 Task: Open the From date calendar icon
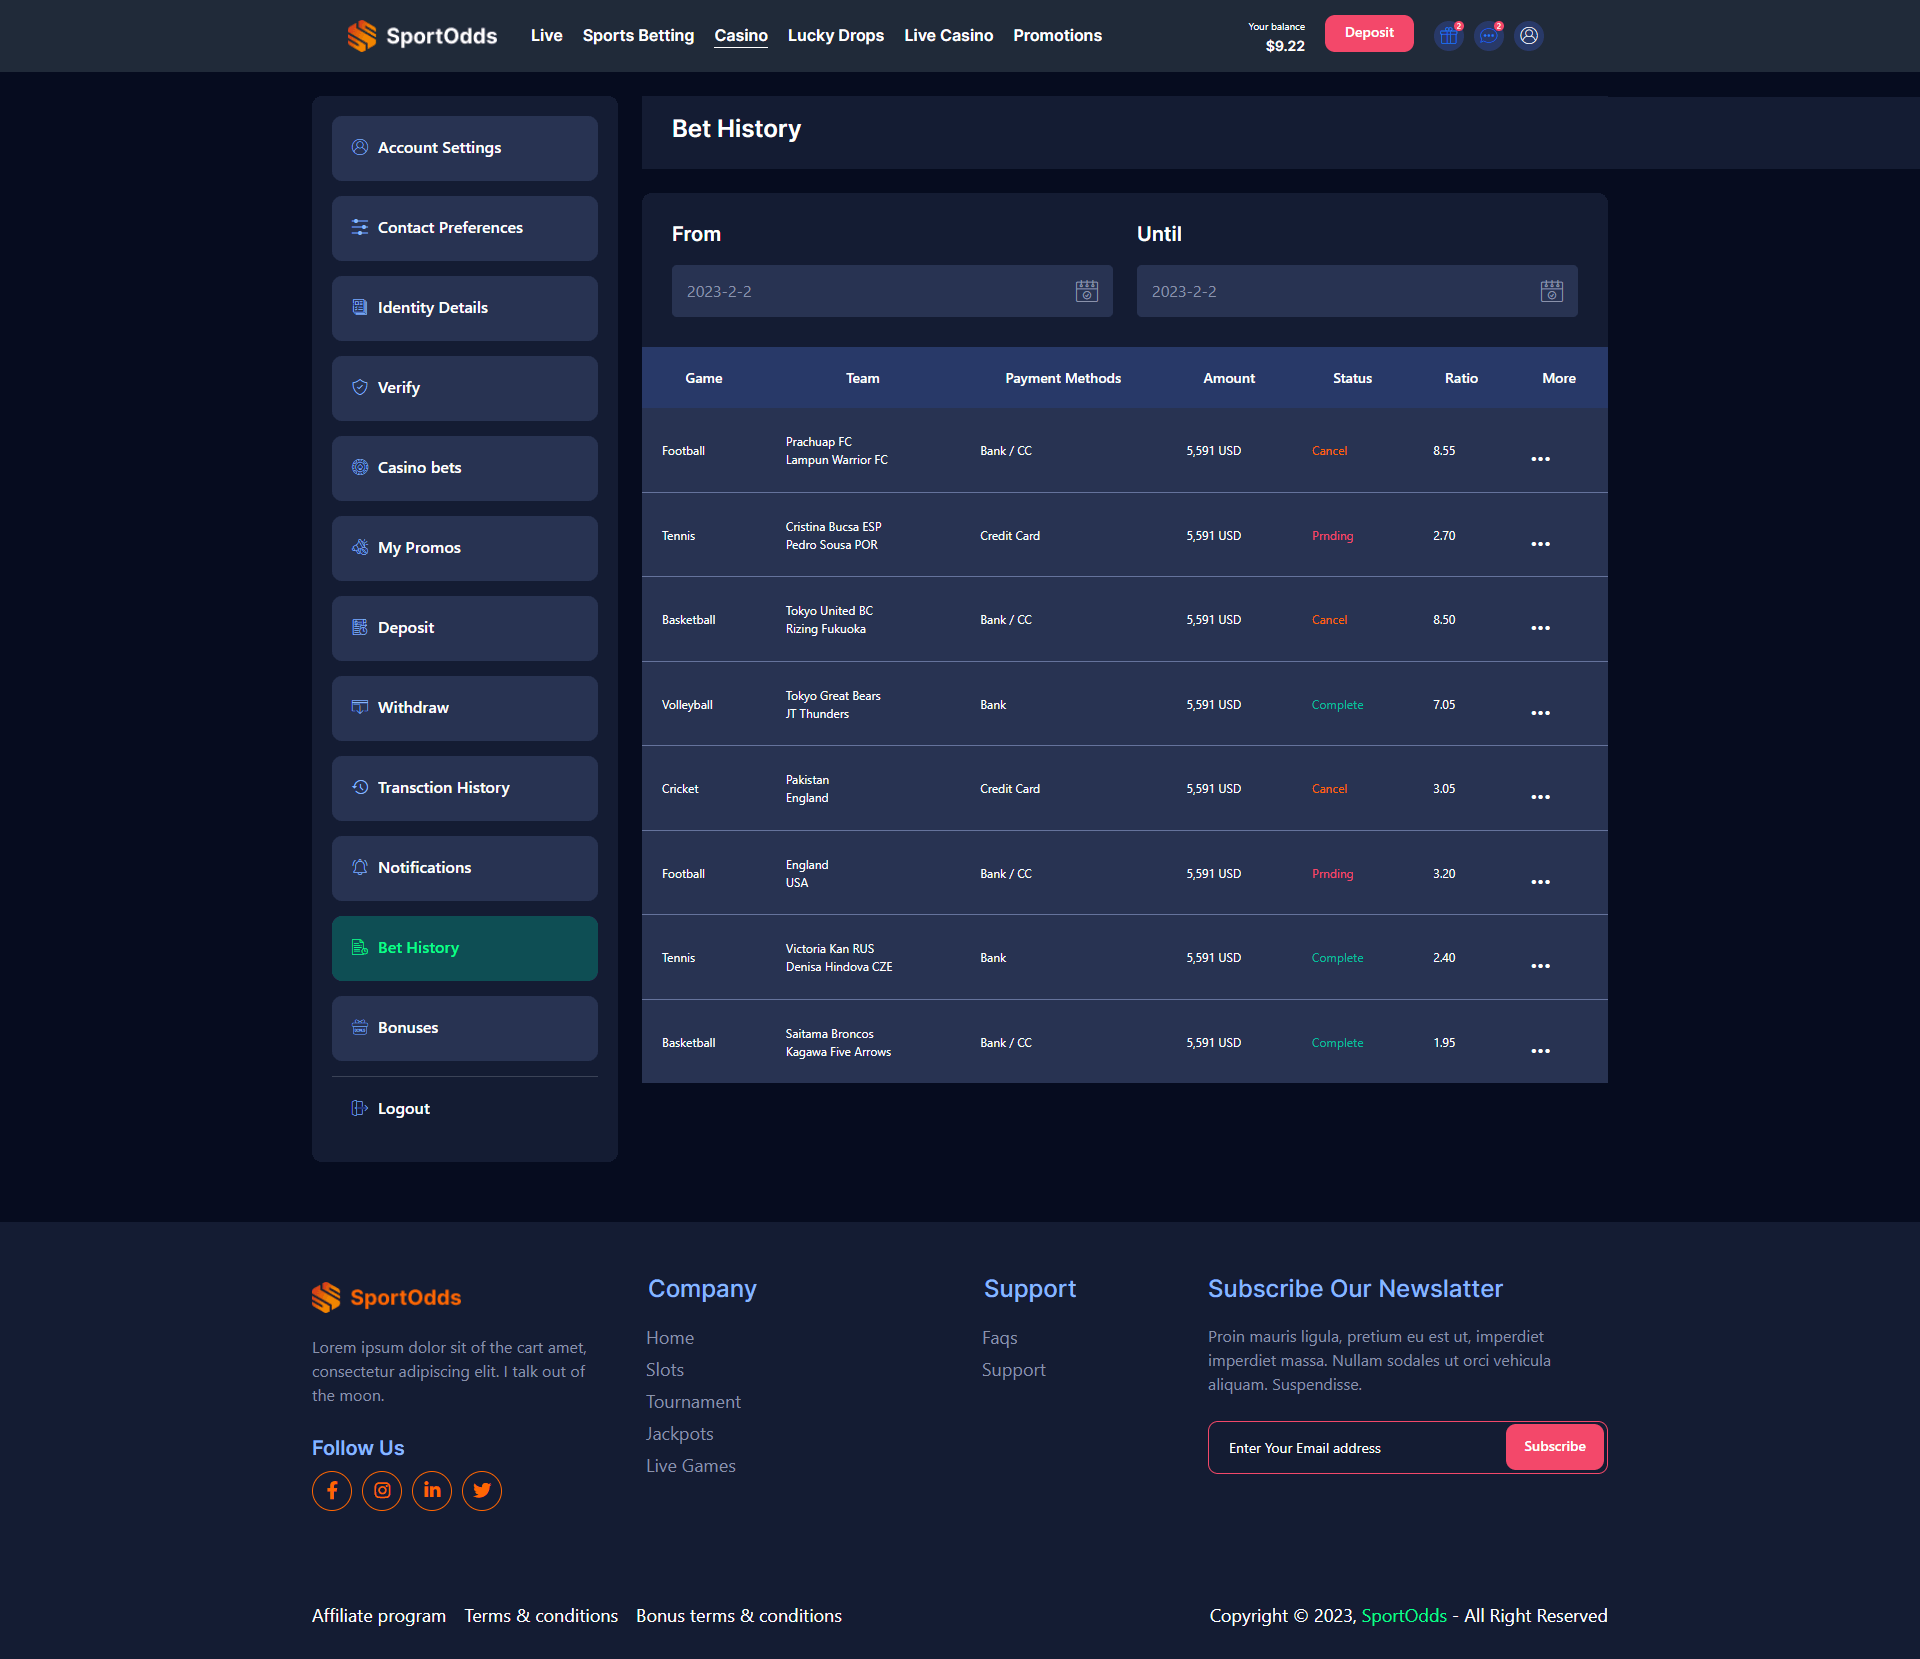1087,291
